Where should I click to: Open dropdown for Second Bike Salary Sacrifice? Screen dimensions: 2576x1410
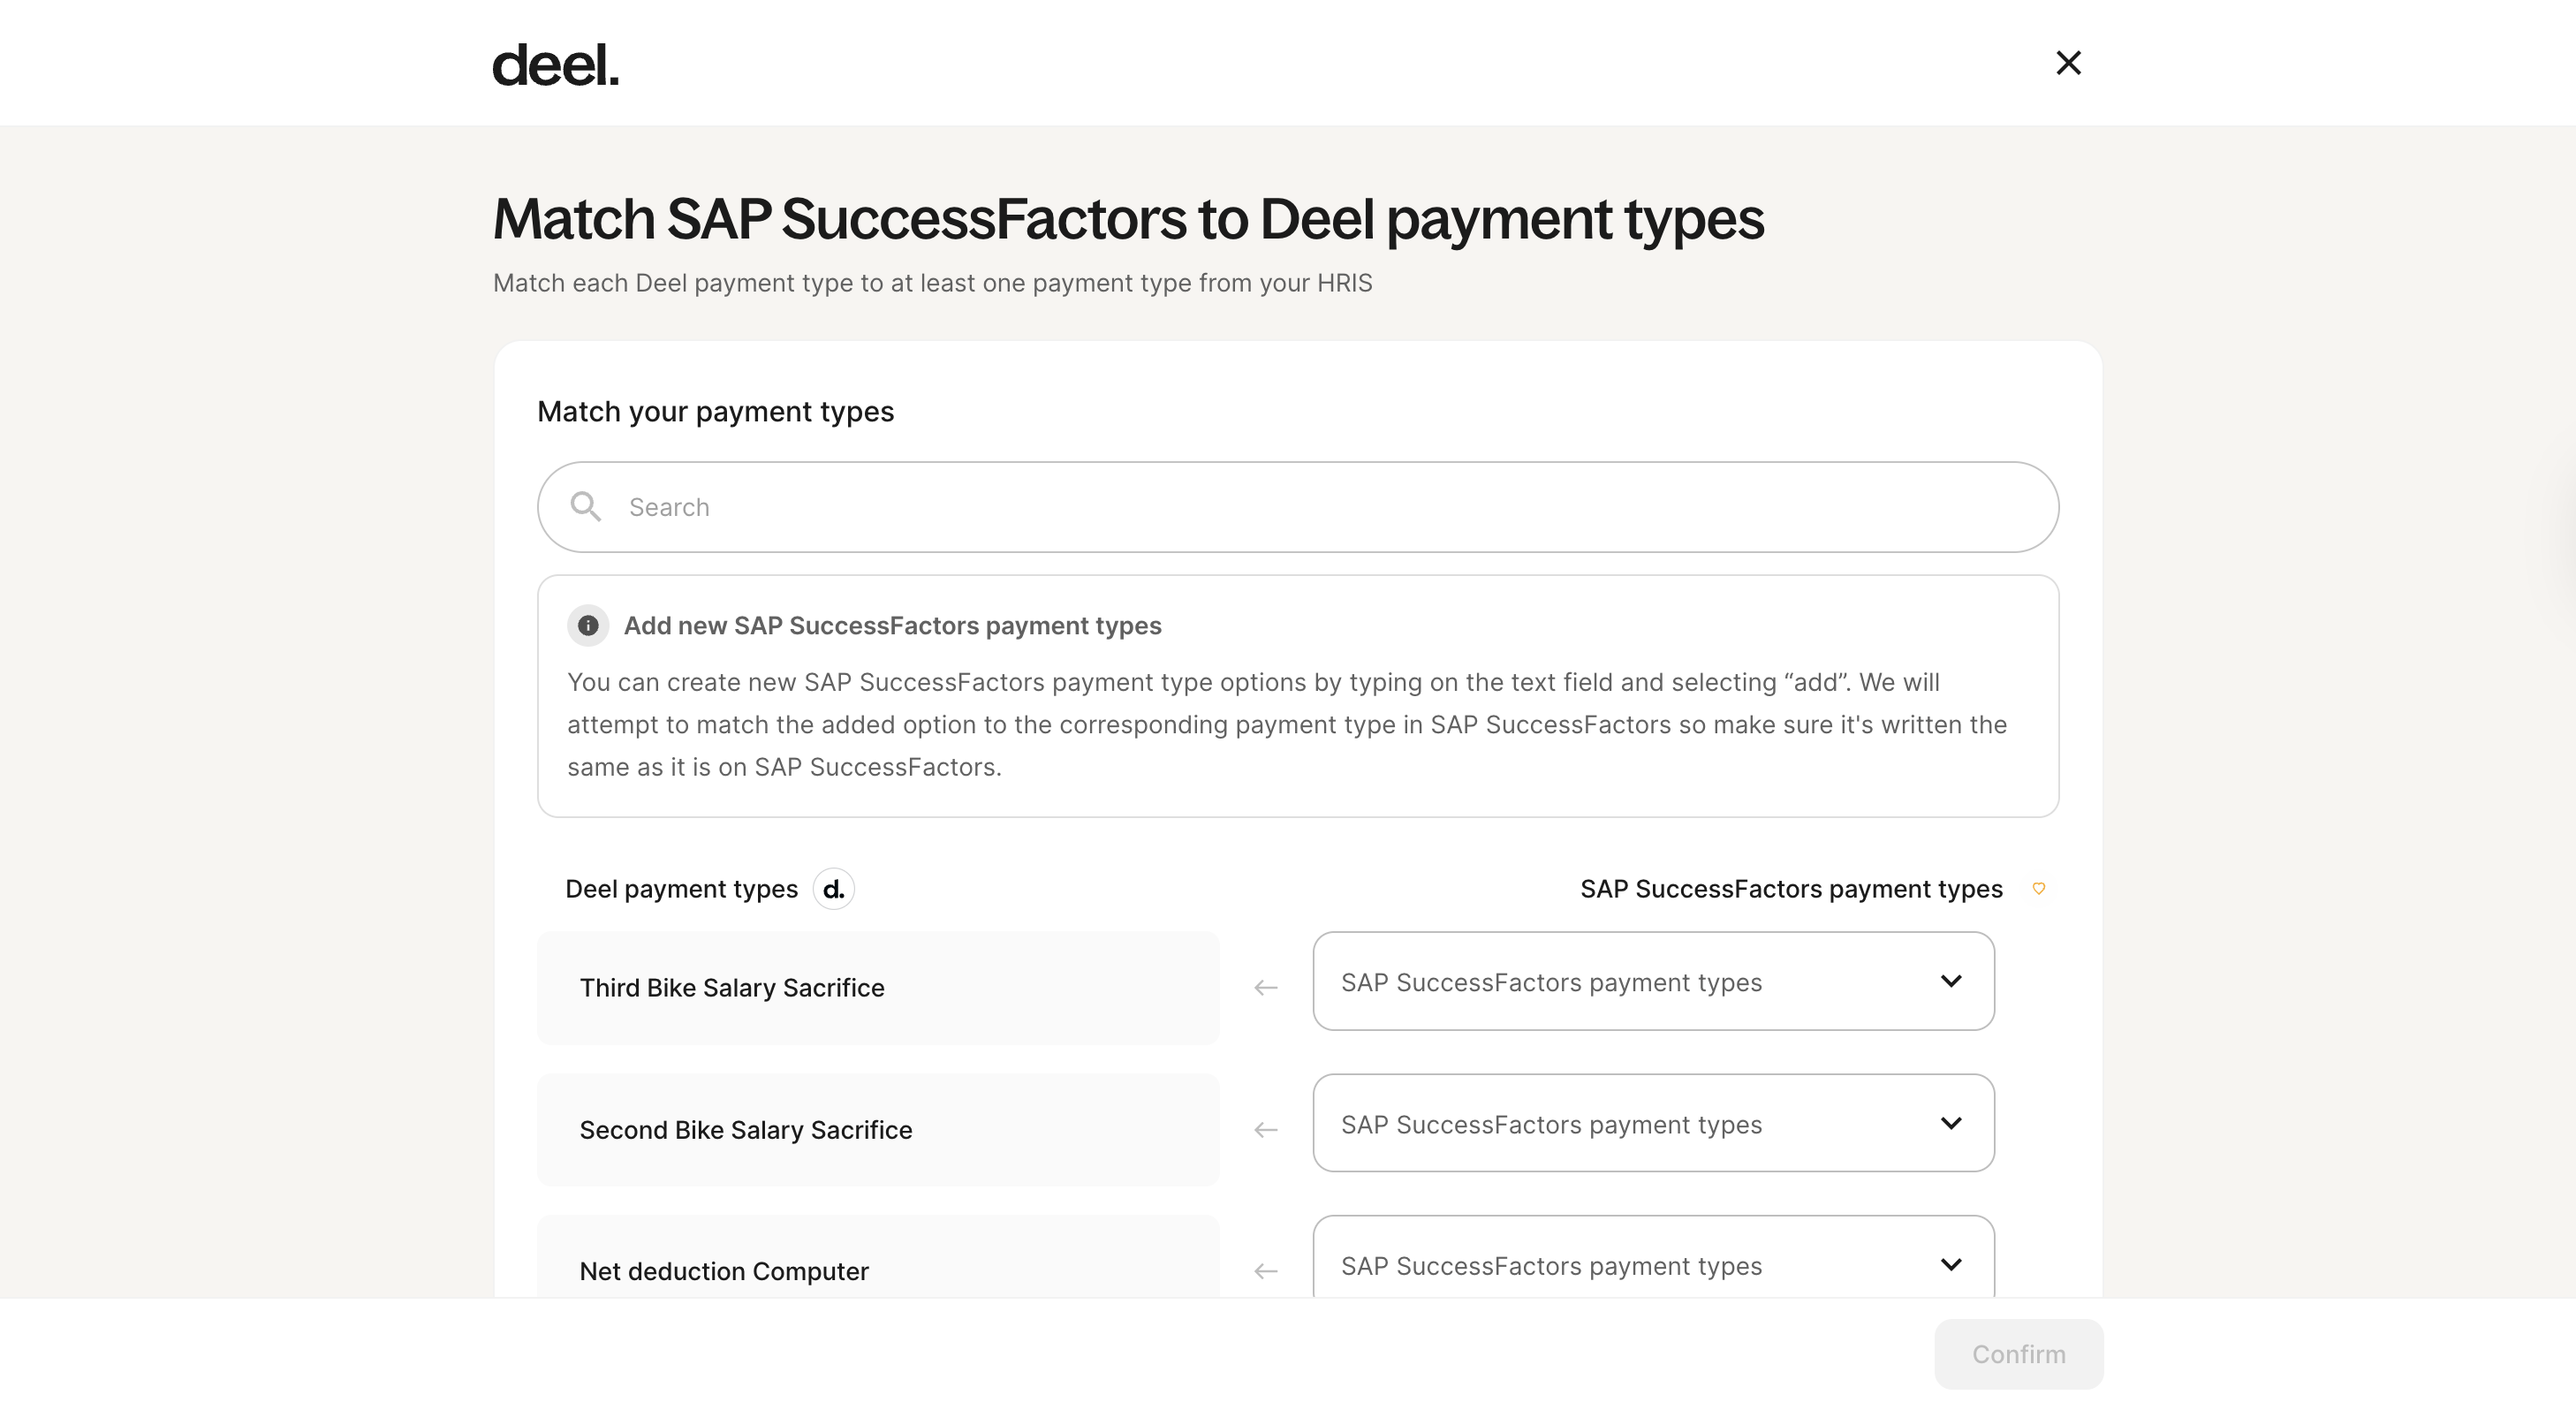coord(1653,1123)
